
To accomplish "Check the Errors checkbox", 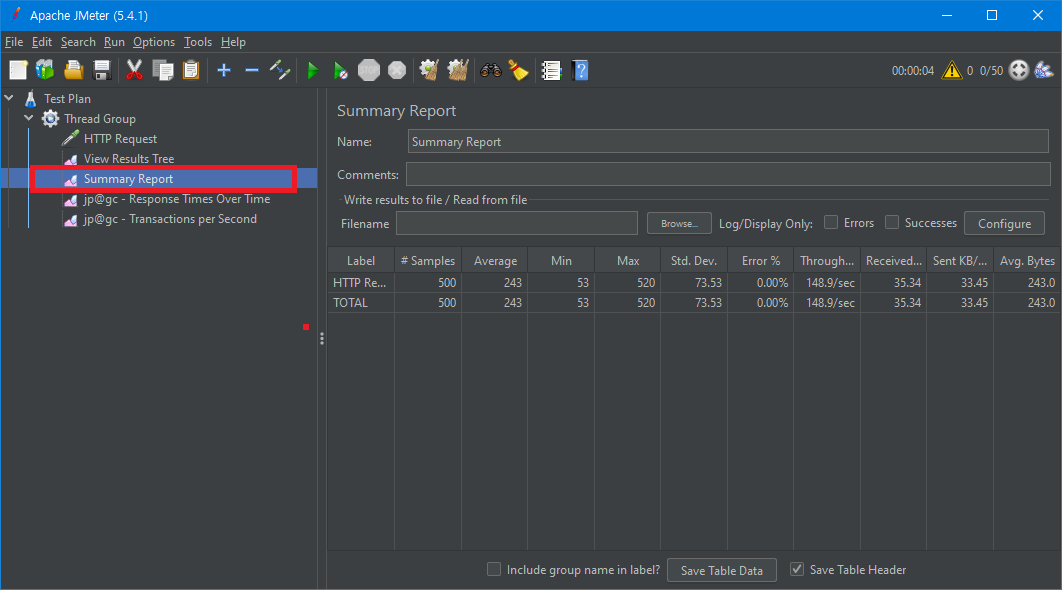I will (x=830, y=222).
